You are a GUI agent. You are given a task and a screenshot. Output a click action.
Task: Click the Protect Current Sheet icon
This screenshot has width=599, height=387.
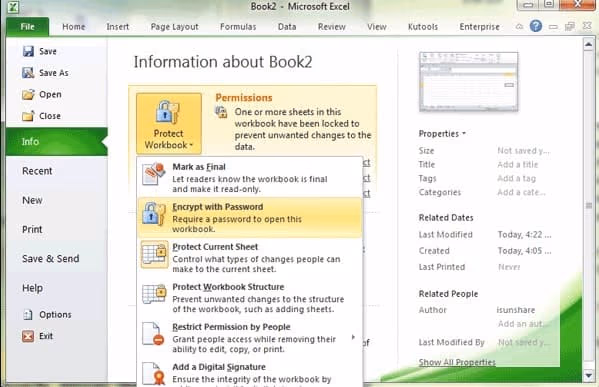pos(154,254)
